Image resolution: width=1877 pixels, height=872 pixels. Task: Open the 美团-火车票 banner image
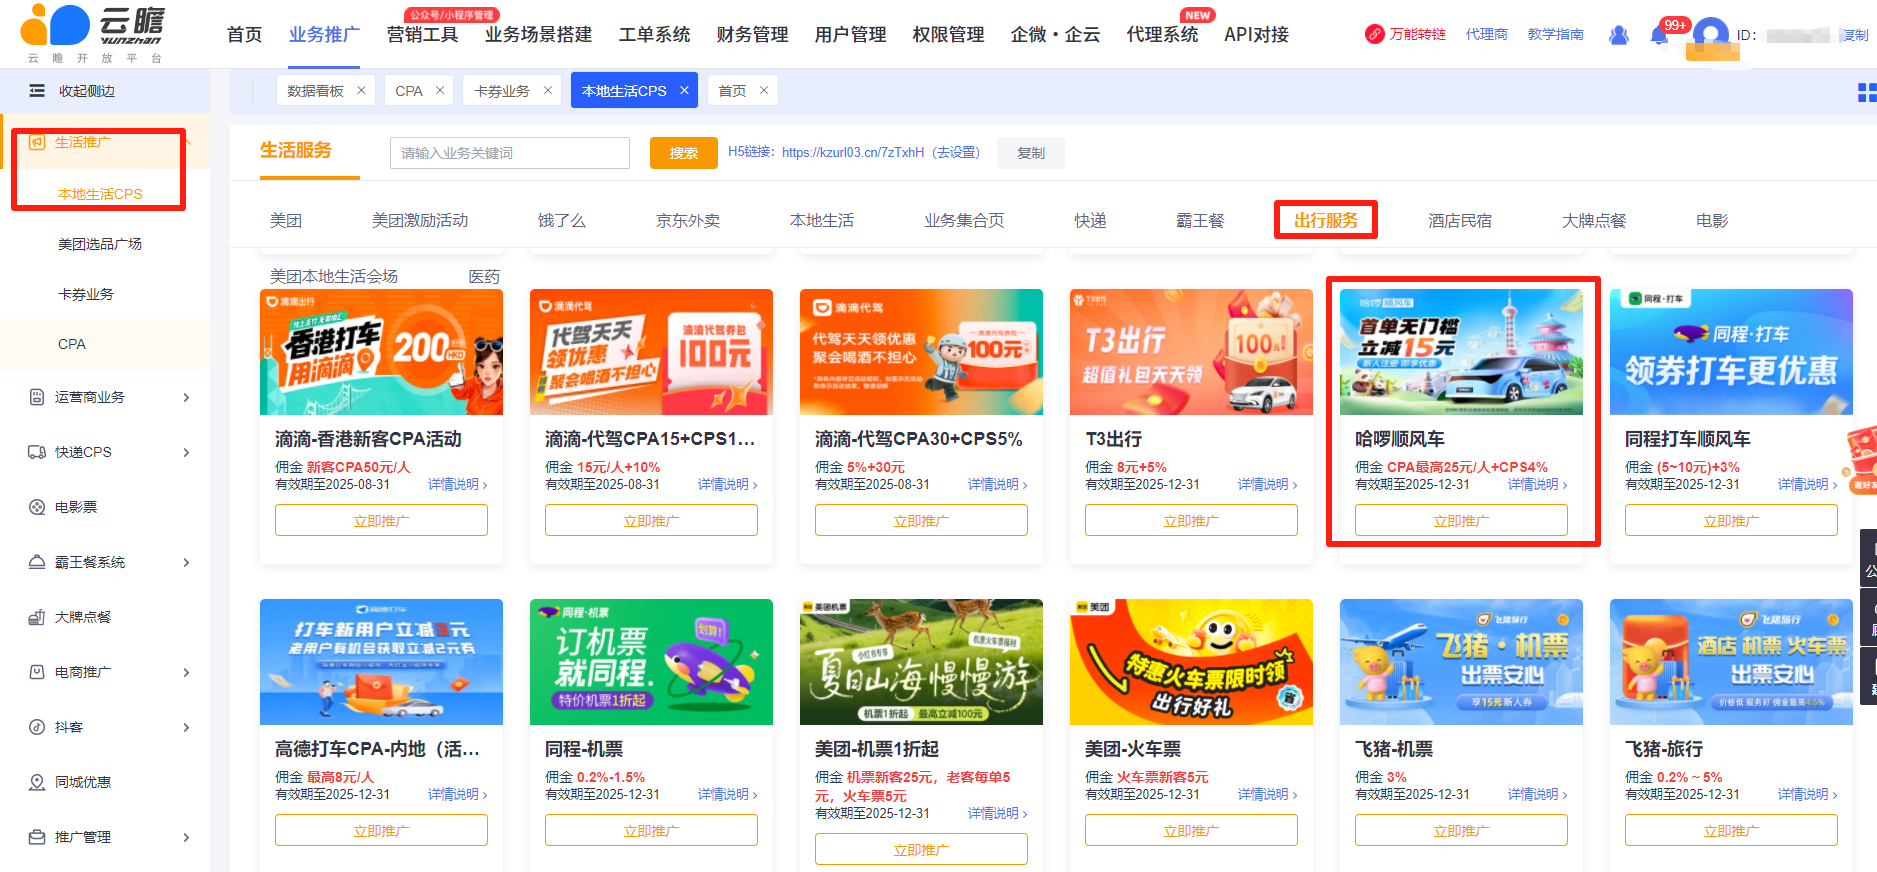[x=1191, y=662]
